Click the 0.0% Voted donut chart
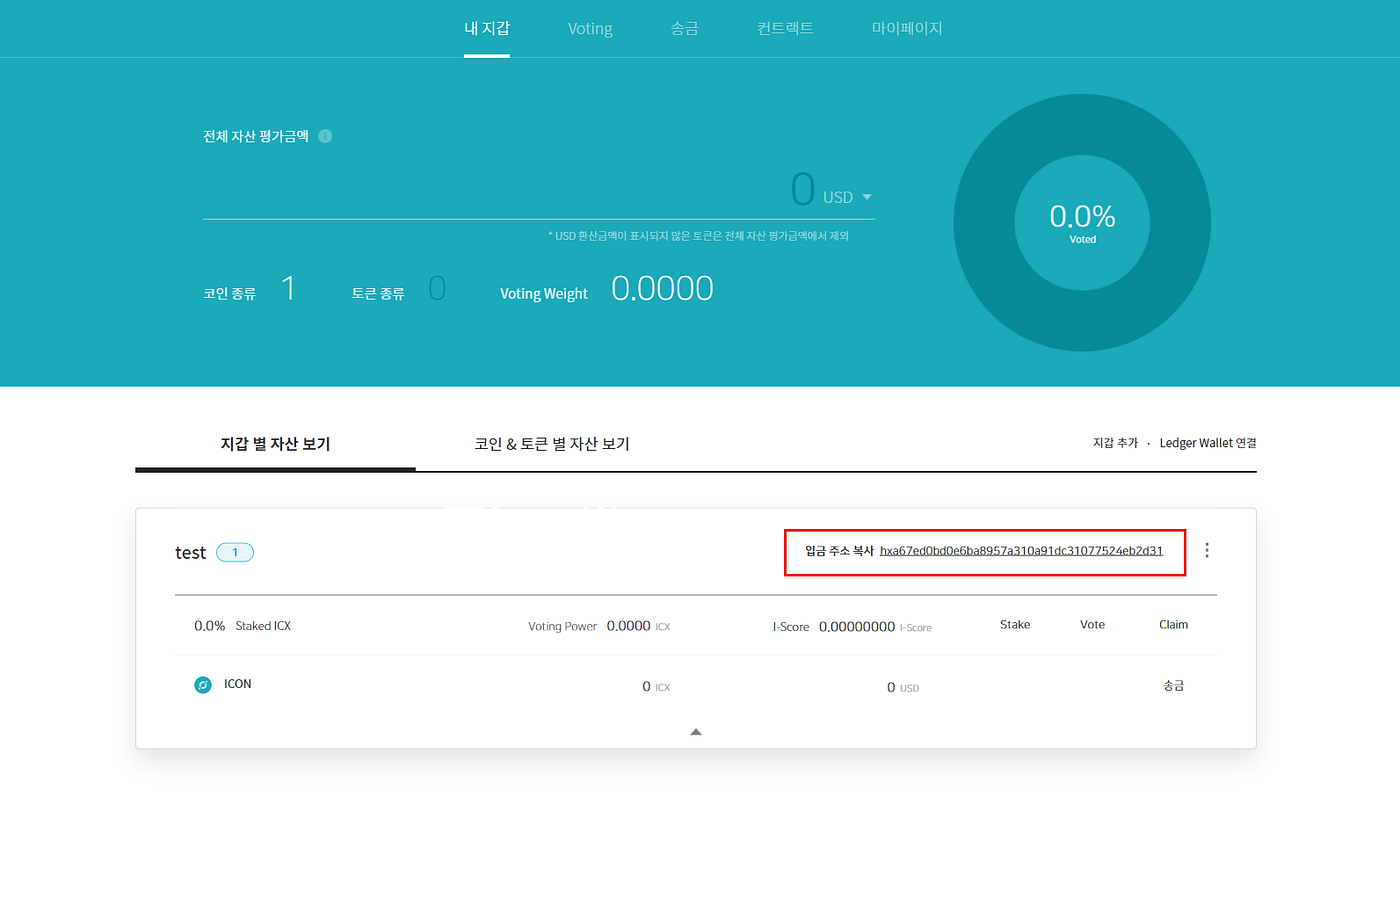Image resolution: width=1400 pixels, height=898 pixels. click(1082, 222)
